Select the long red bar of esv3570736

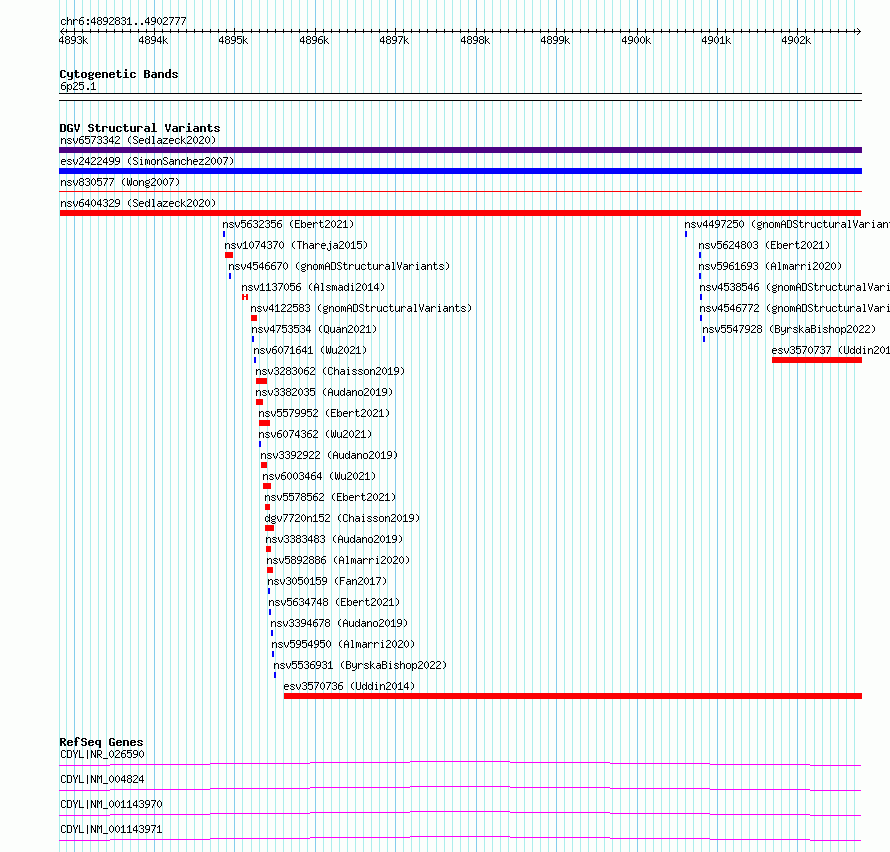573,696
